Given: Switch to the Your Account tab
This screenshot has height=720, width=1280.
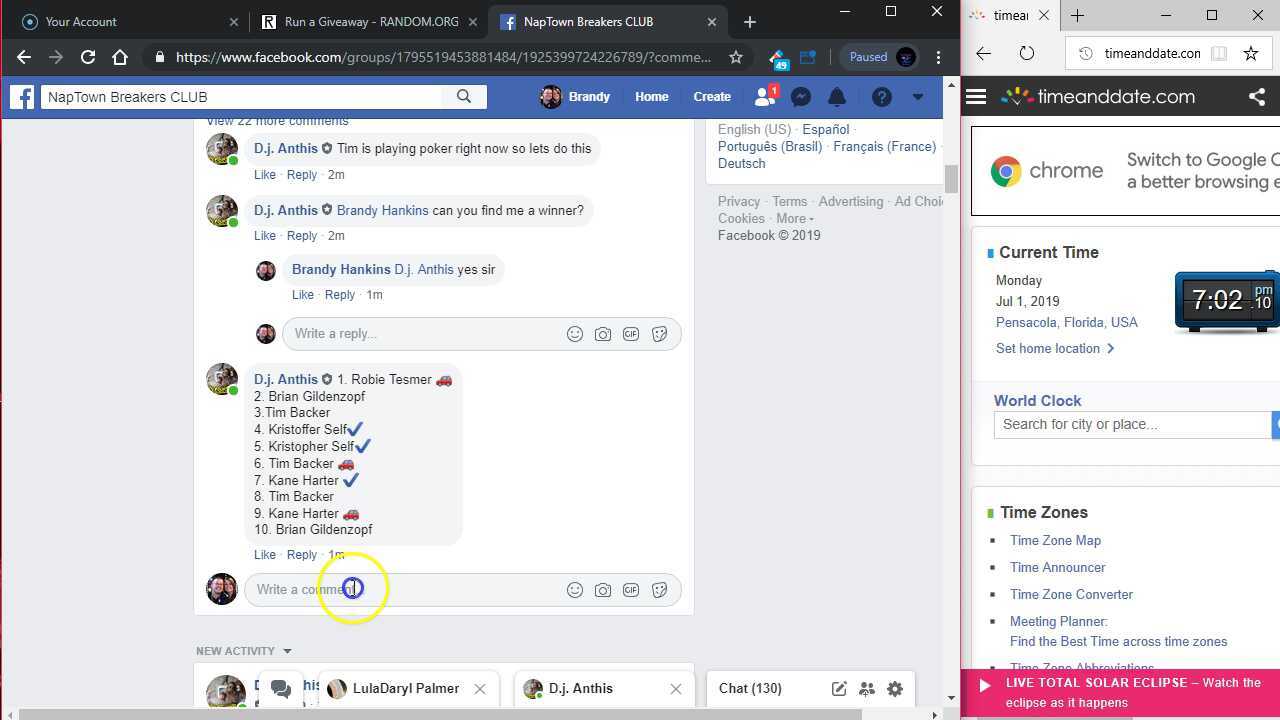Looking at the screenshot, I should 81,22.
